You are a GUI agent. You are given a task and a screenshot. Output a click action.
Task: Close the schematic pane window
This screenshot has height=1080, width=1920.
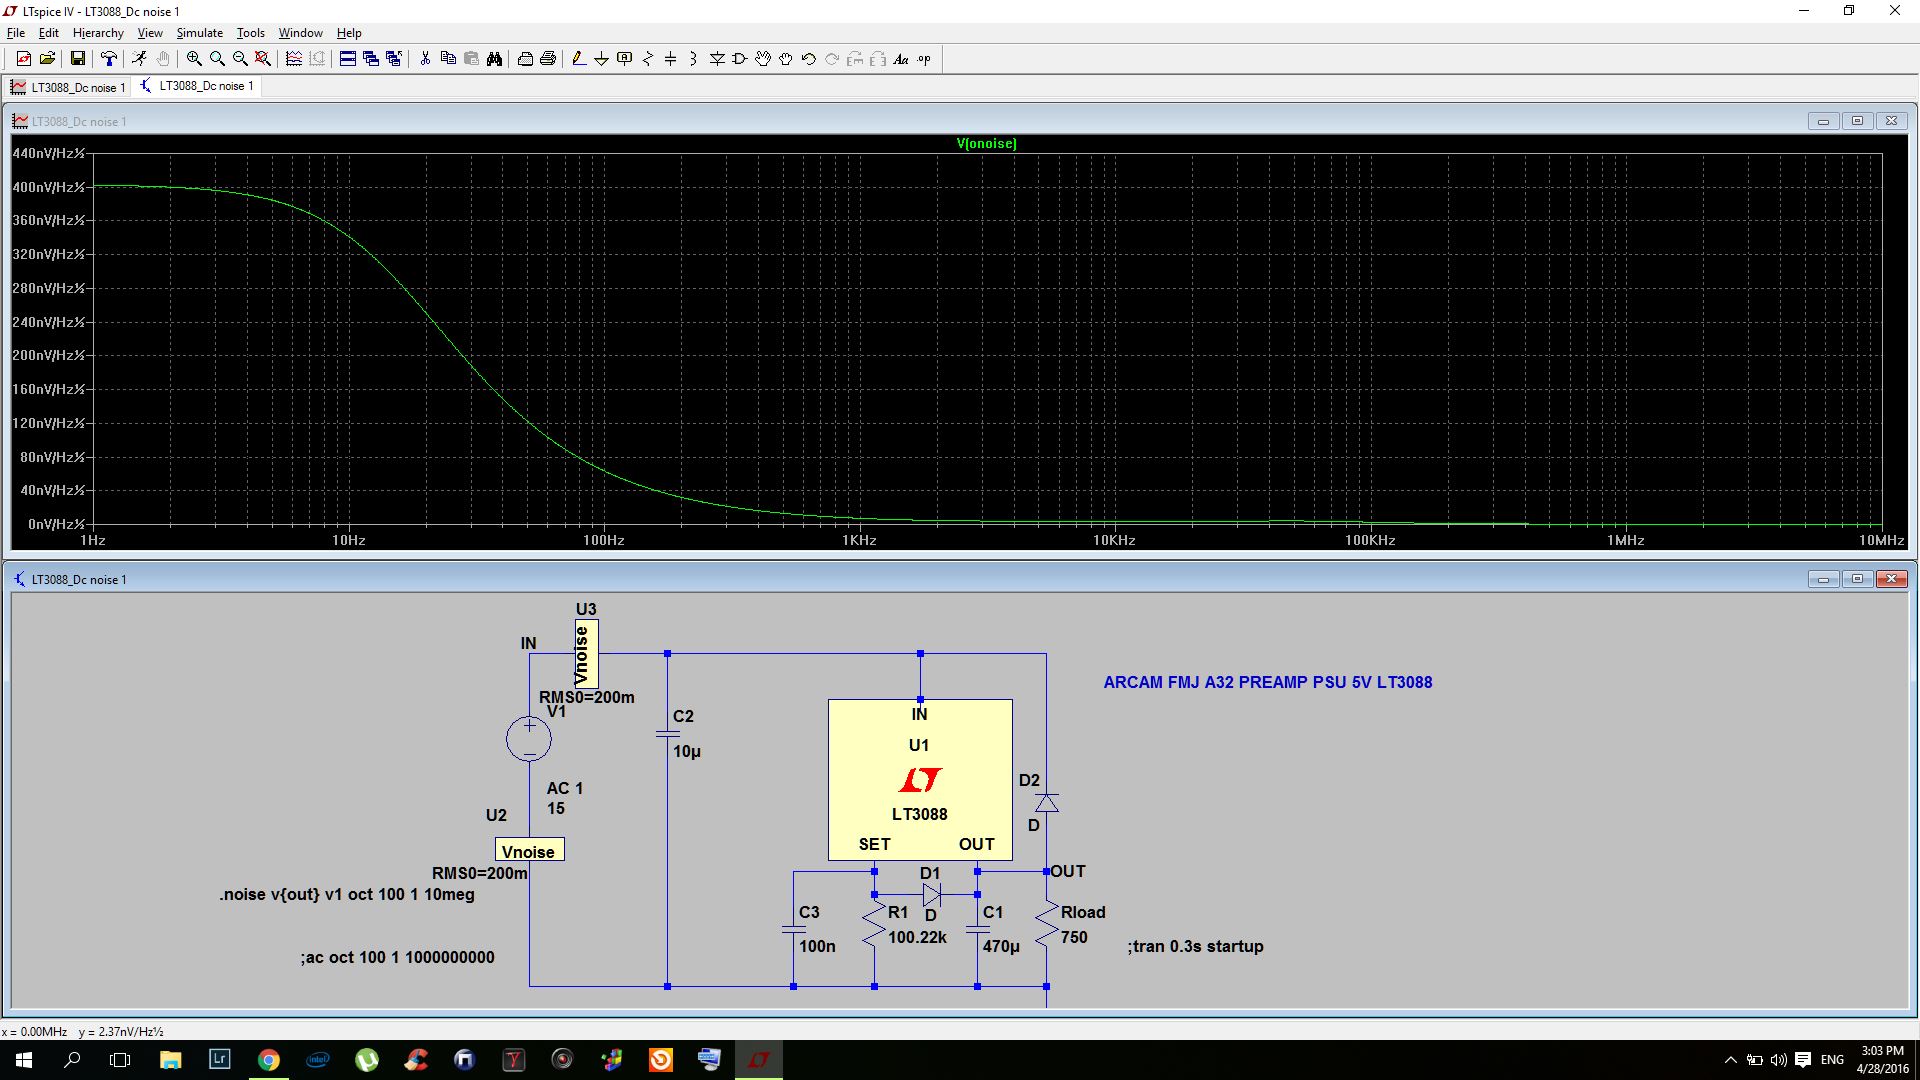[x=1891, y=579]
